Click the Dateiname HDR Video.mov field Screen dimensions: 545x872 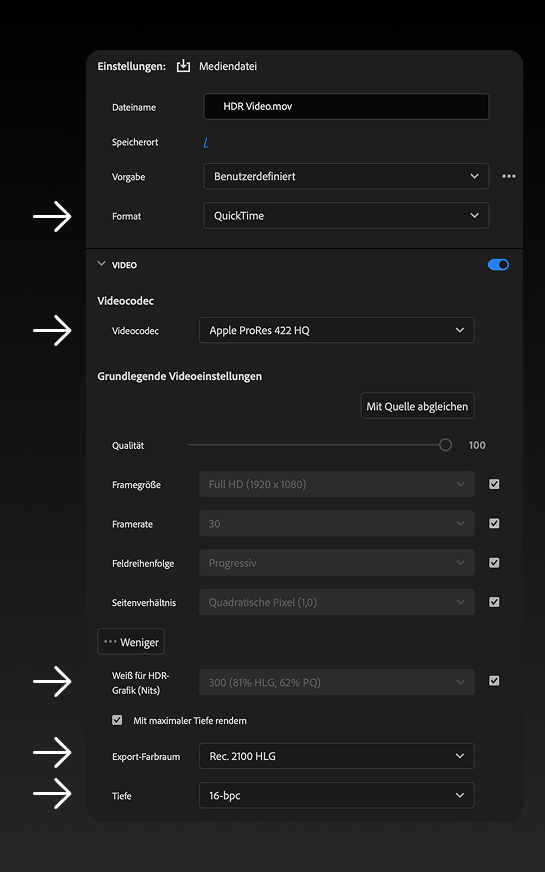click(x=346, y=106)
